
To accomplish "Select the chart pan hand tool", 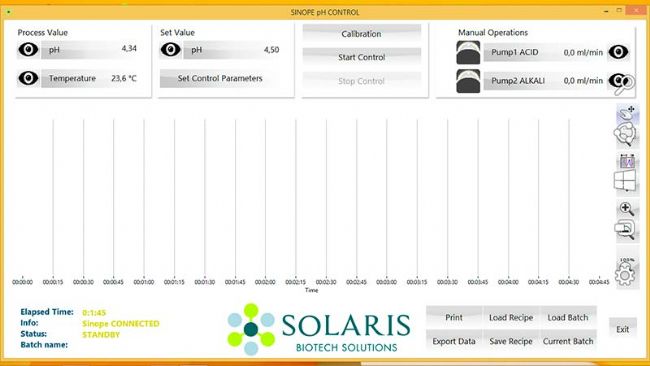I will tap(626, 113).
